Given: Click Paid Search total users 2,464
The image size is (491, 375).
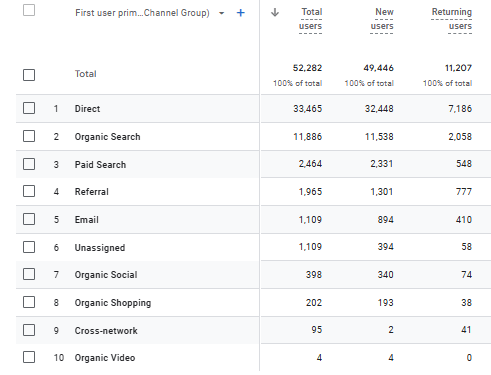Looking at the screenshot, I should pos(310,164).
